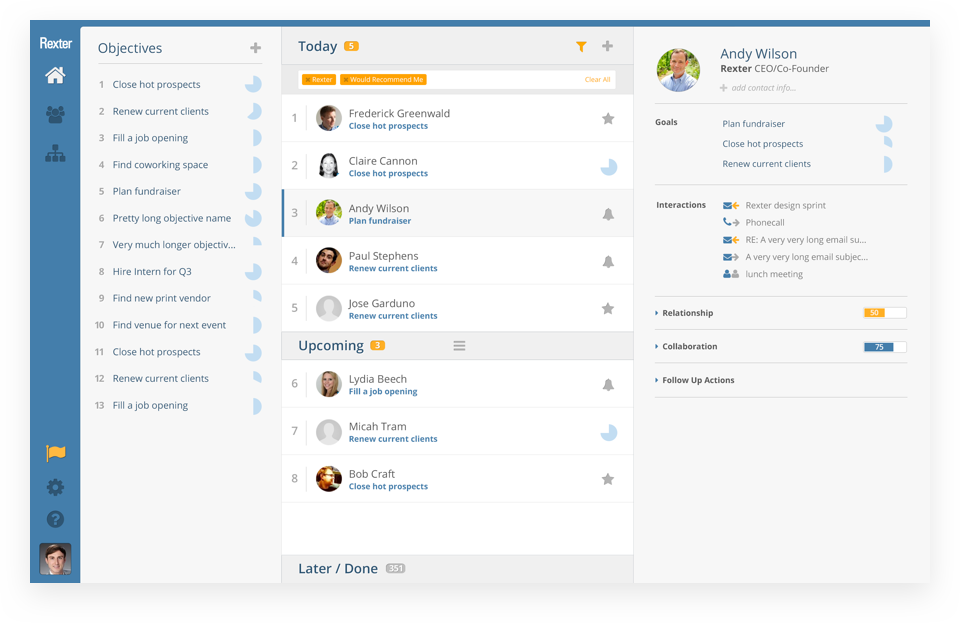This screenshot has width=960, height=623.
Task: Click the Today count badge showing 5
Action: [351, 46]
